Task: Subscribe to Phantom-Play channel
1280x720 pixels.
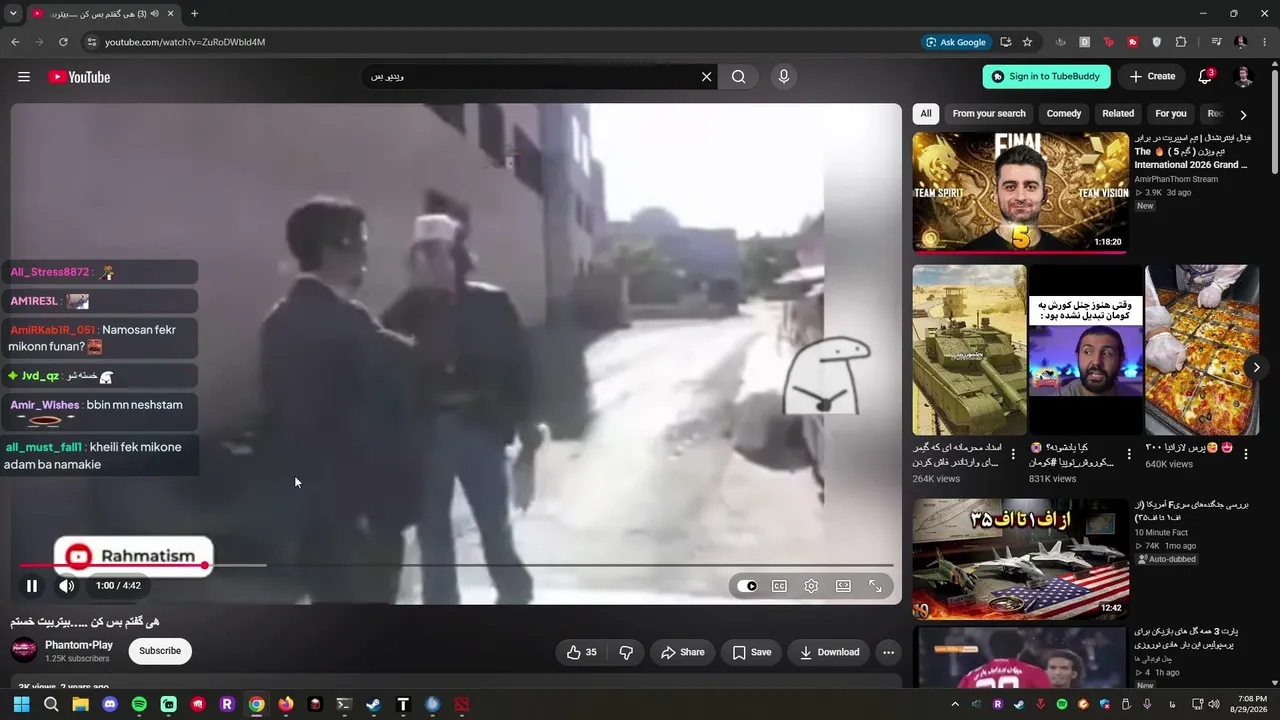Action: (x=160, y=651)
